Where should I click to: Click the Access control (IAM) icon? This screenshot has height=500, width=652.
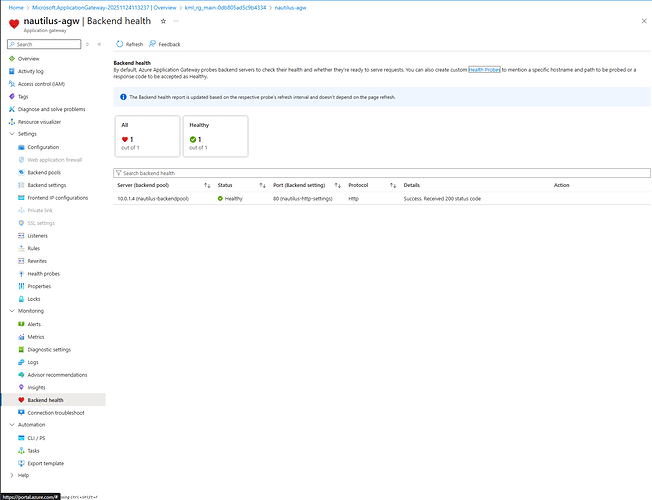pos(12,84)
